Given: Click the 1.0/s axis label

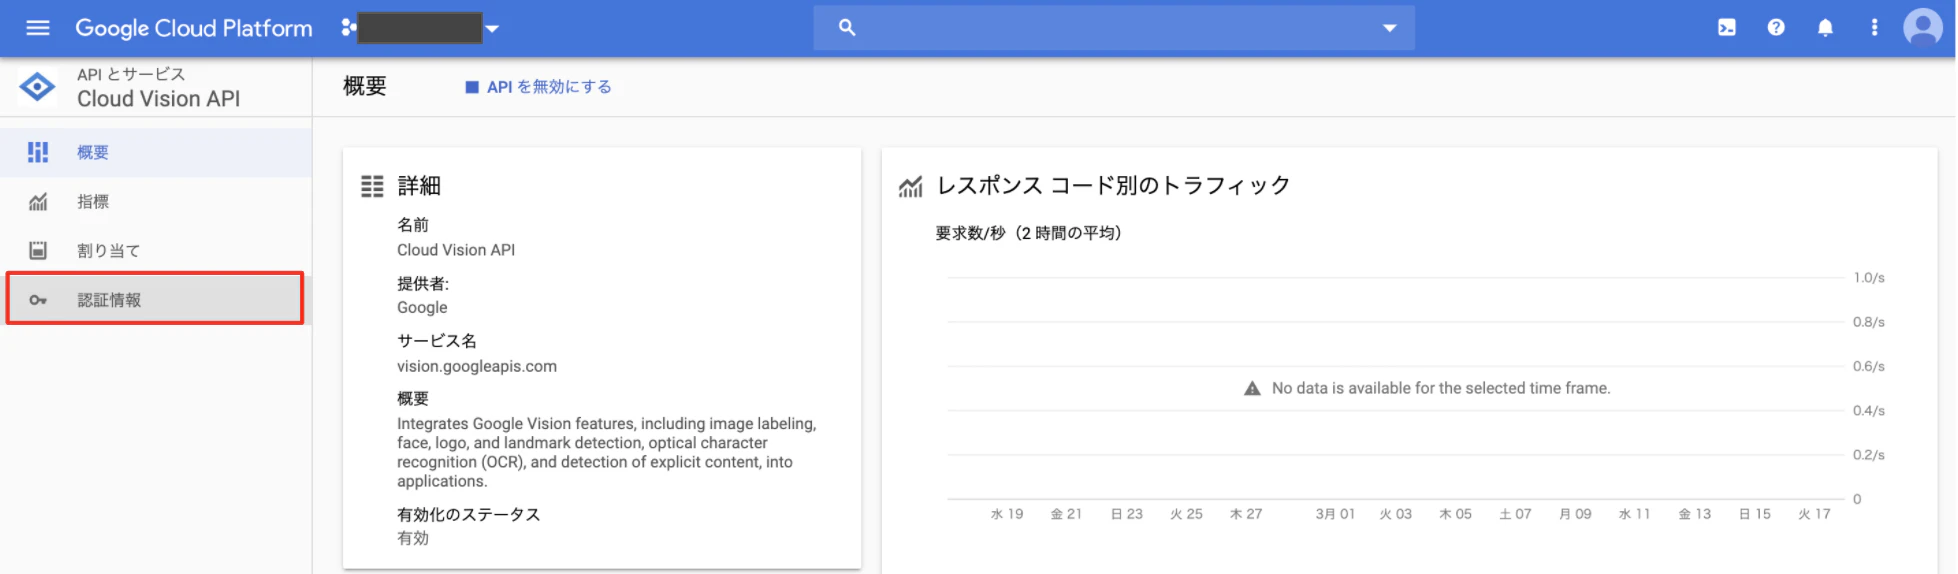Looking at the screenshot, I should pyautogui.click(x=1869, y=278).
